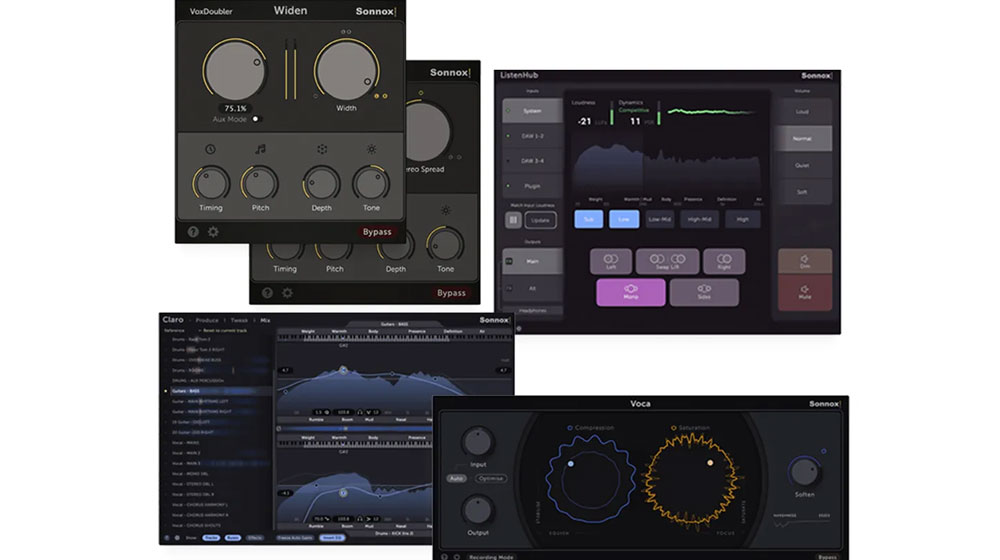The image size is (1000, 560).
Task: Click the 75.1% value field
Action: tap(235, 108)
